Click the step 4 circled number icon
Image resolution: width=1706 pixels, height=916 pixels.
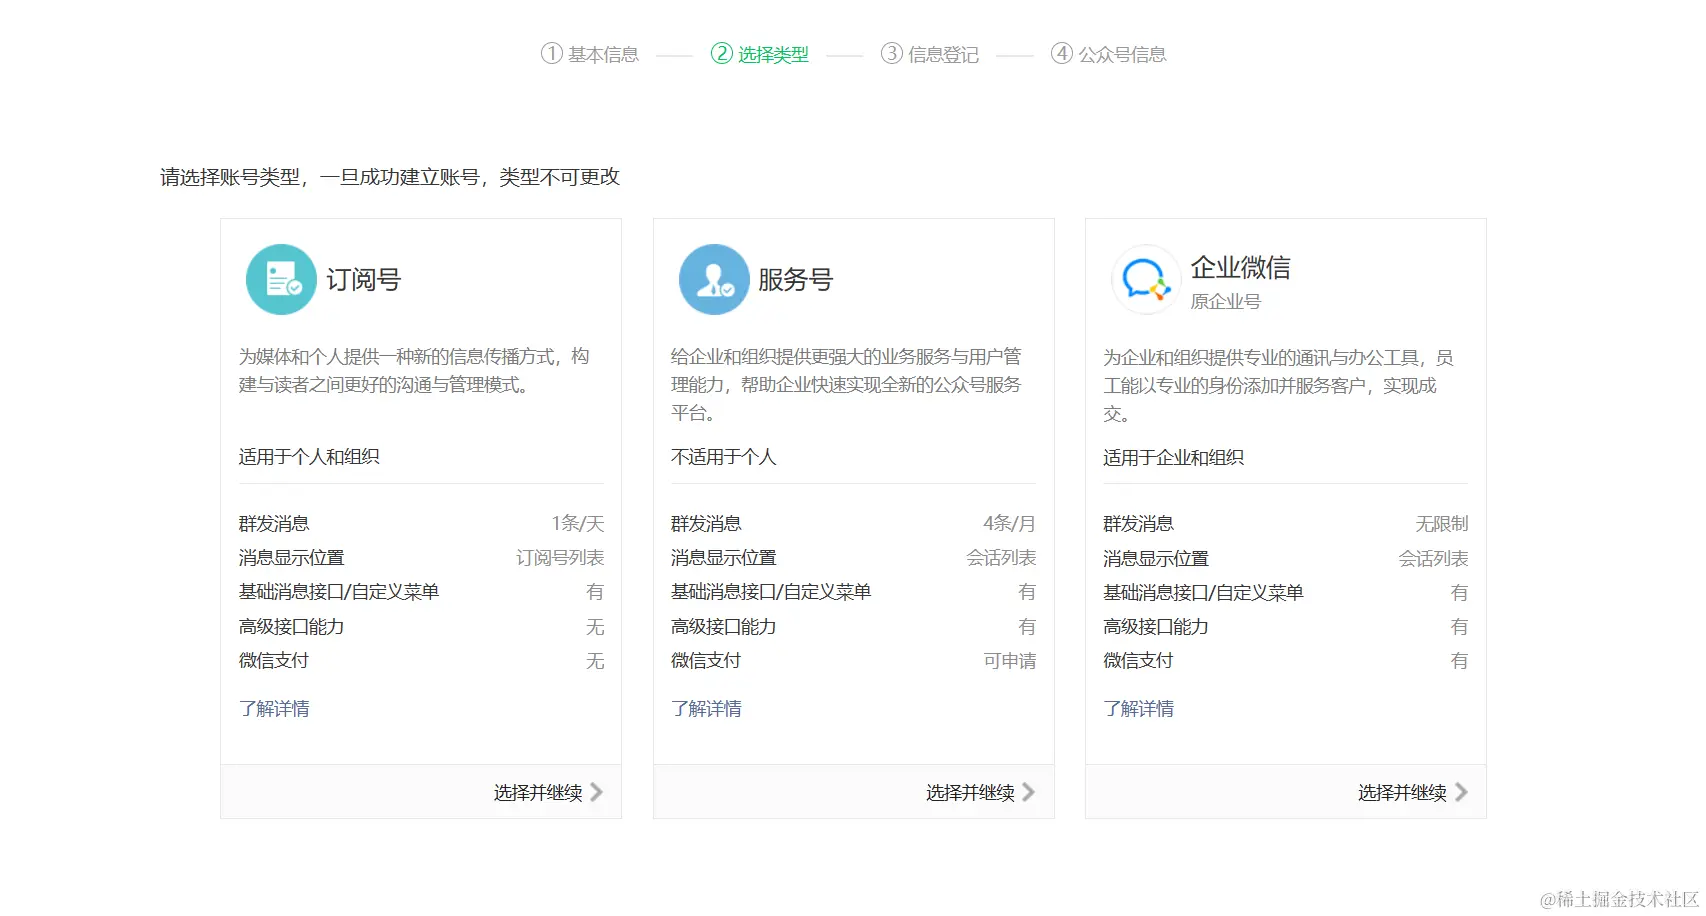tap(1062, 54)
